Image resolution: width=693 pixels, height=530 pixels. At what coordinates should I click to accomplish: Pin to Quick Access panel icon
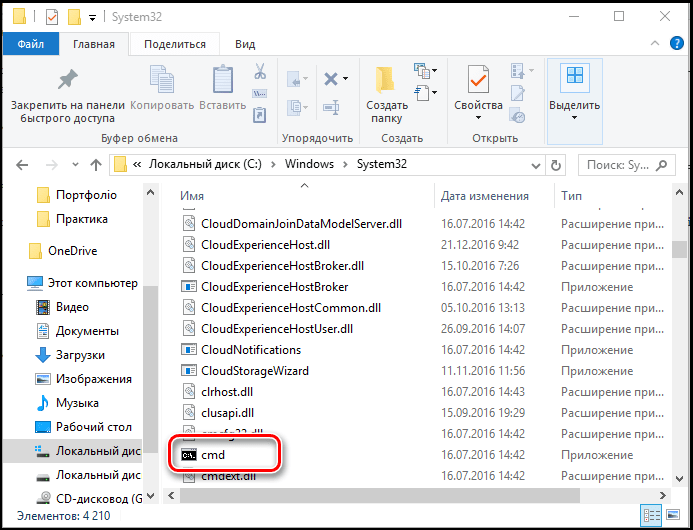(68, 80)
